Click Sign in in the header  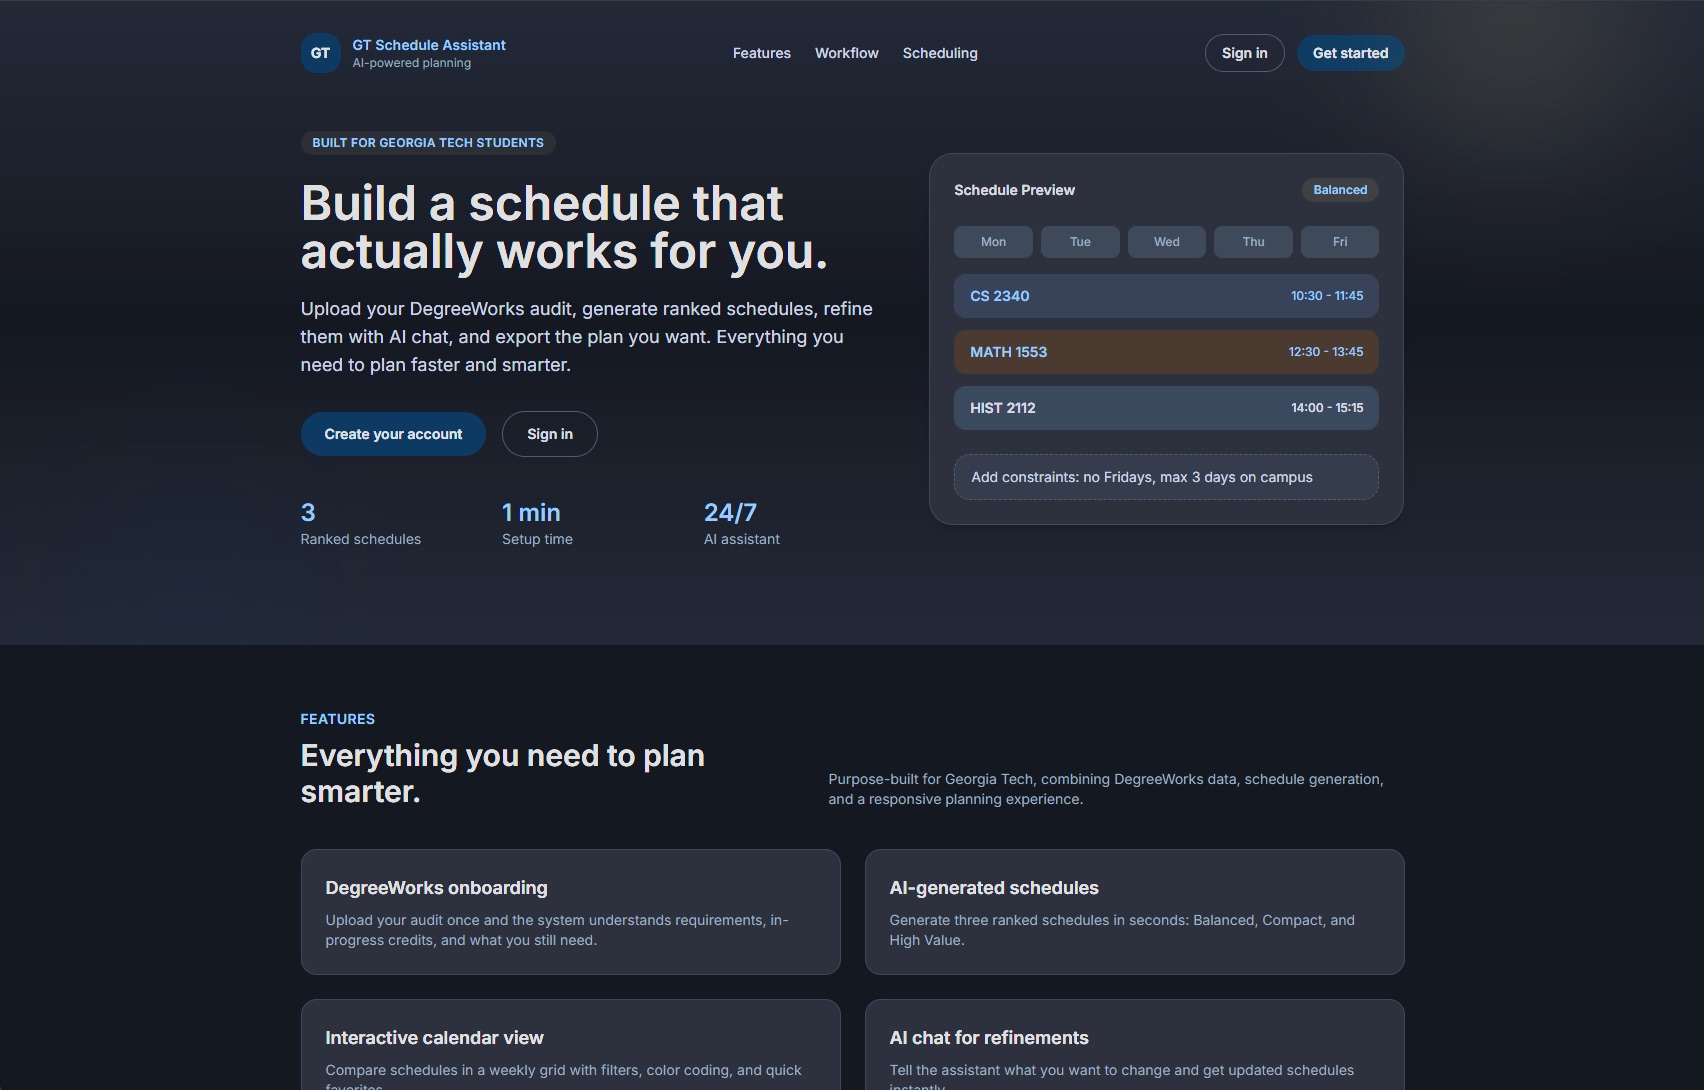pyautogui.click(x=1244, y=53)
